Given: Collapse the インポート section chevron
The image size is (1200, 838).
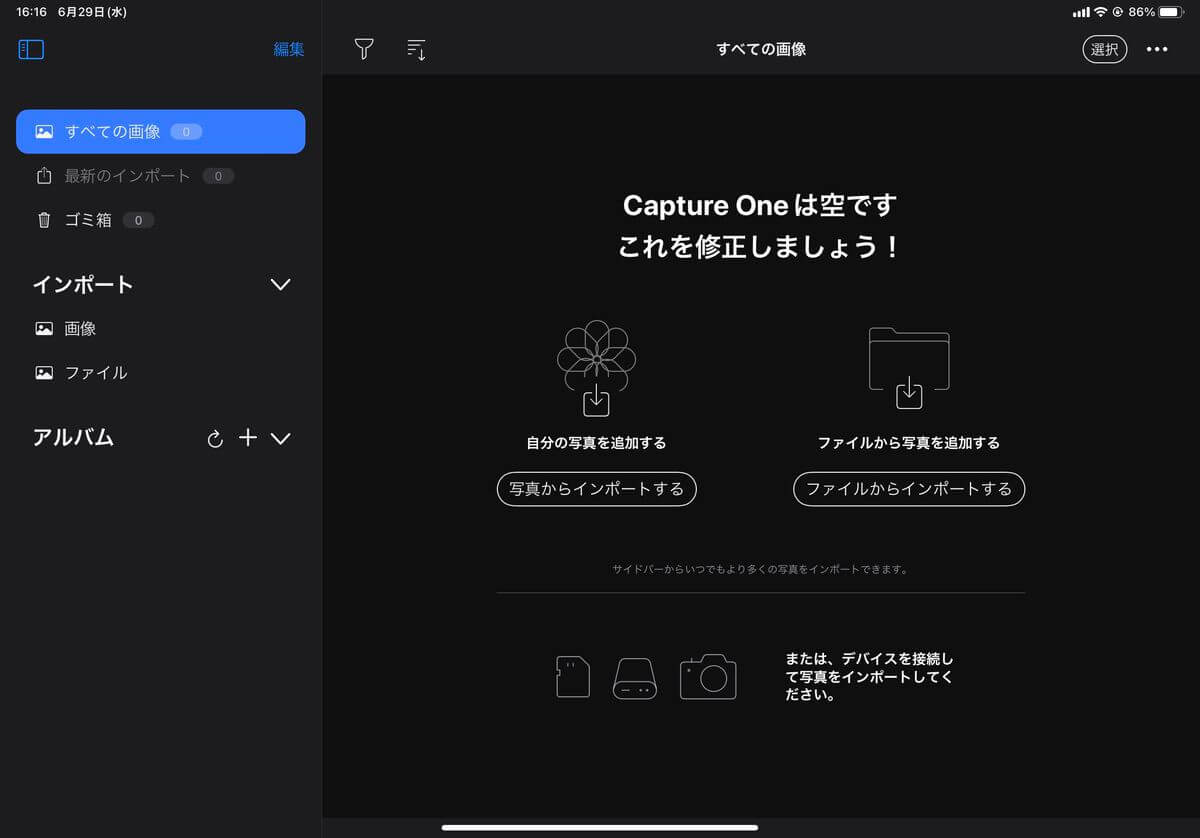Looking at the screenshot, I should point(281,285).
